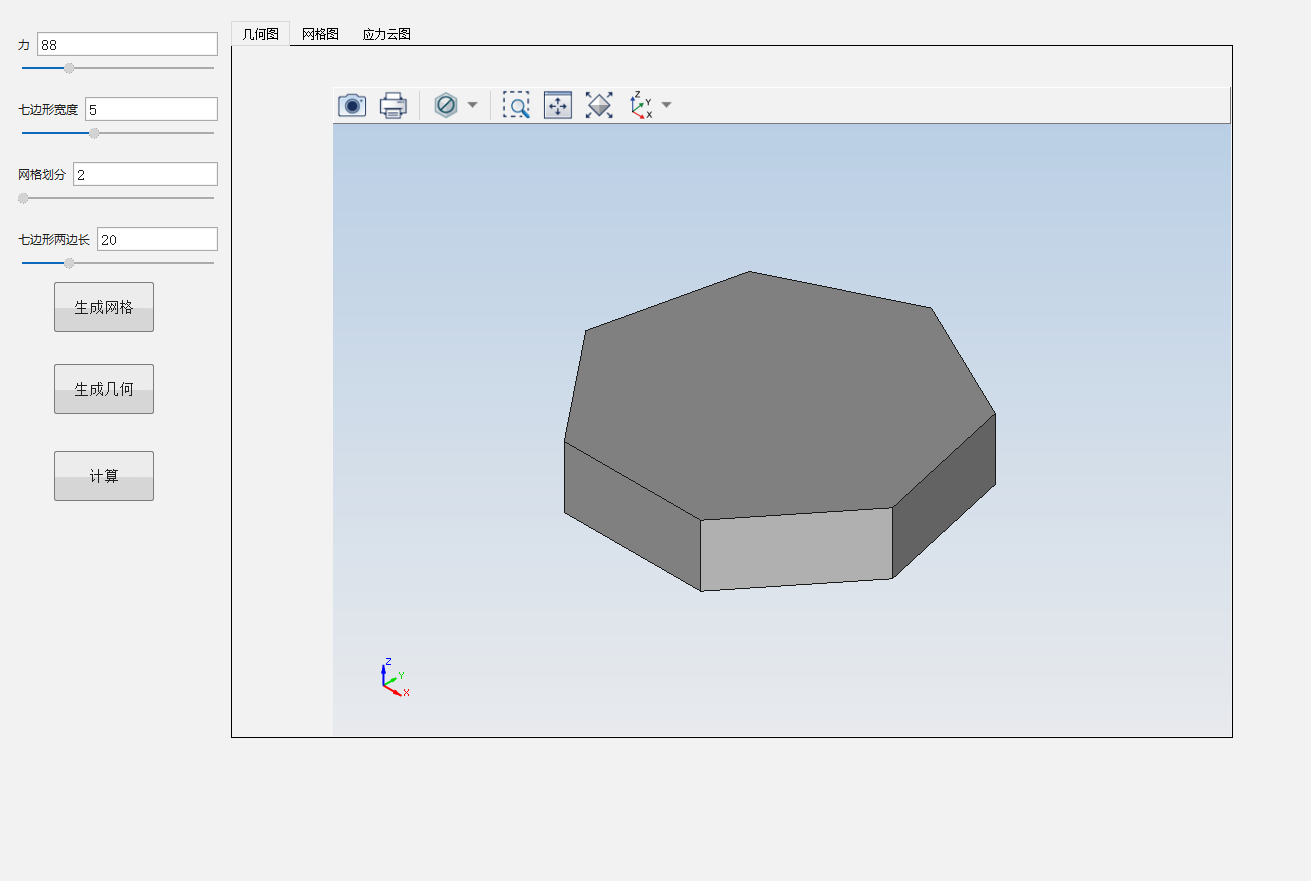
Task: Click the 网格划分 input field
Action: [x=145, y=174]
